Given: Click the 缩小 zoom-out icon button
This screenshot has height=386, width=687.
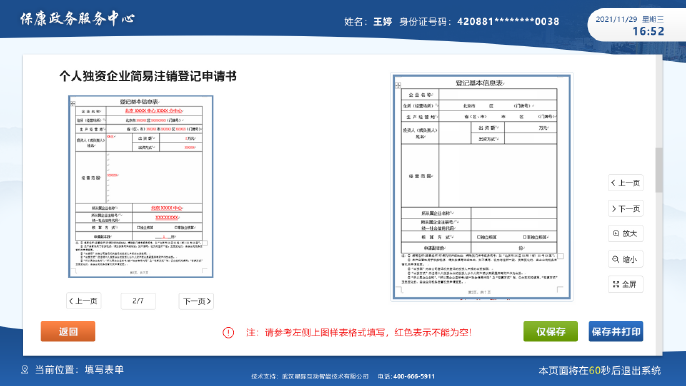Looking at the screenshot, I should pyautogui.click(x=626, y=259).
